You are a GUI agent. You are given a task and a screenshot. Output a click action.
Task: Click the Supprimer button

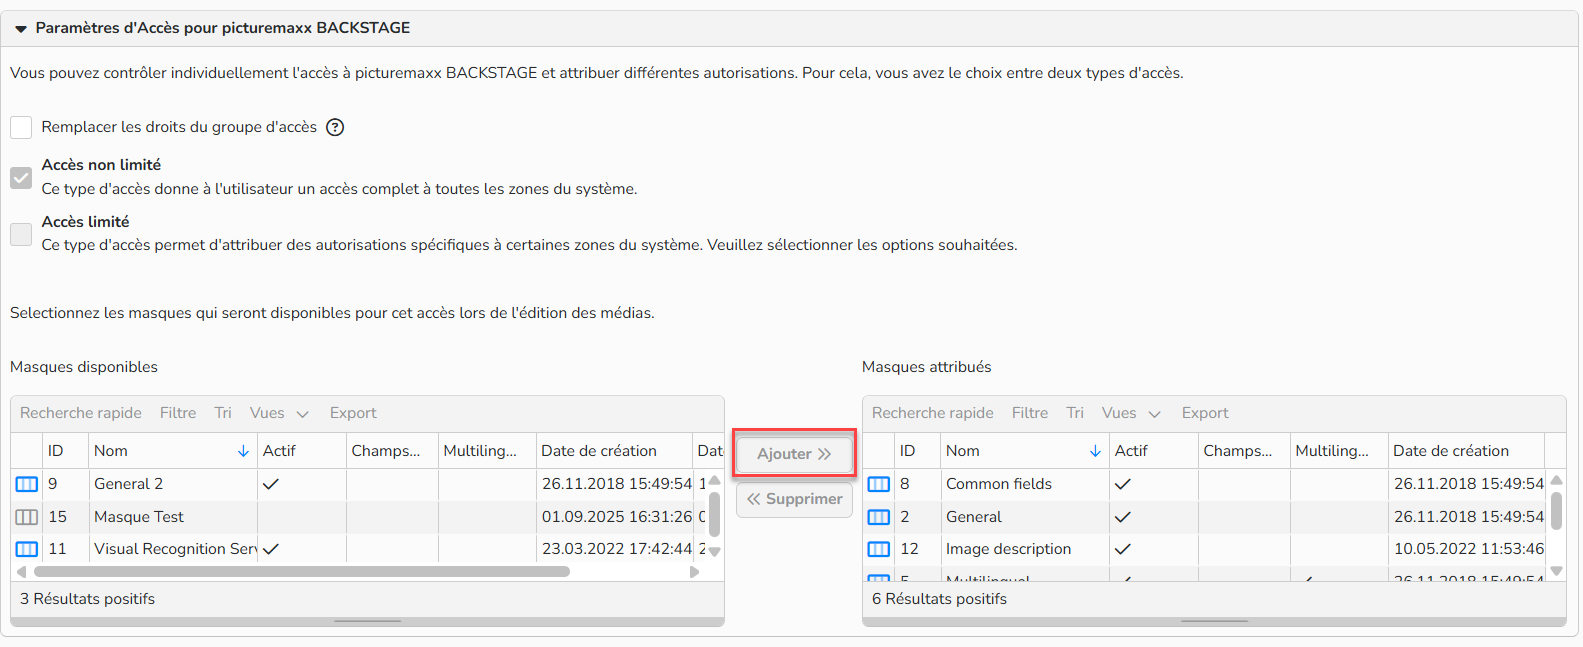[794, 499]
